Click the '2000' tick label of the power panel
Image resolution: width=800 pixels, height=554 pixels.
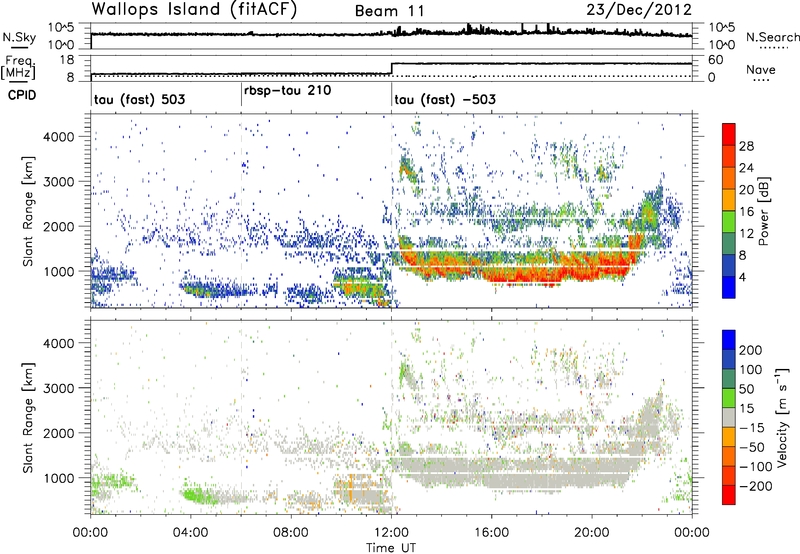(x=58, y=226)
